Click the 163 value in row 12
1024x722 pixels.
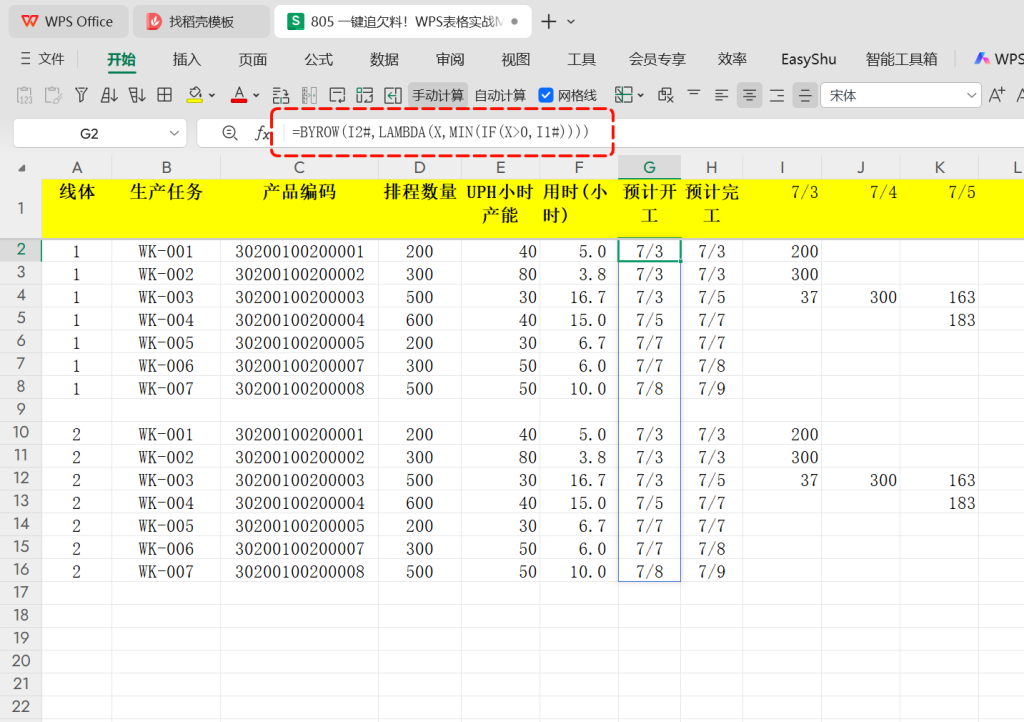coord(961,480)
